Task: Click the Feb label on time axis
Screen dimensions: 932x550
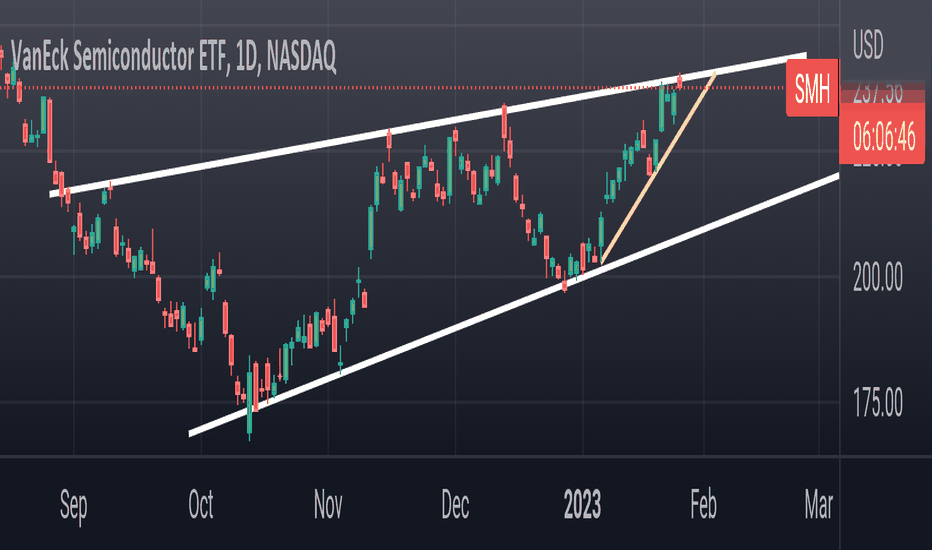Action: pyautogui.click(x=704, y=505)
